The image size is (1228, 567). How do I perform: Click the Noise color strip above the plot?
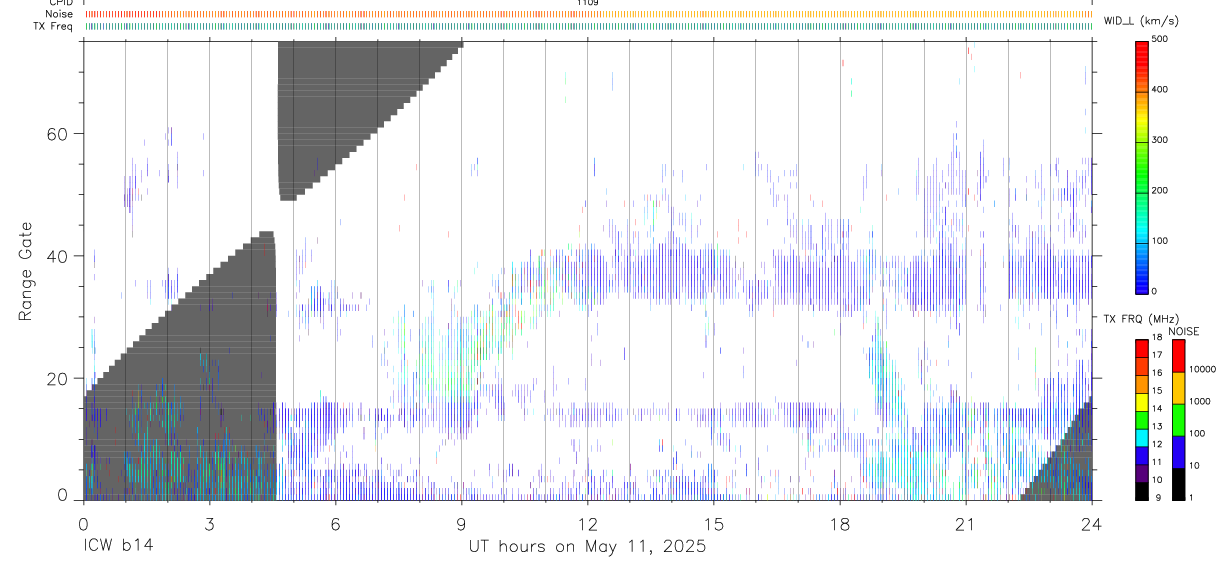click(587, 15)
